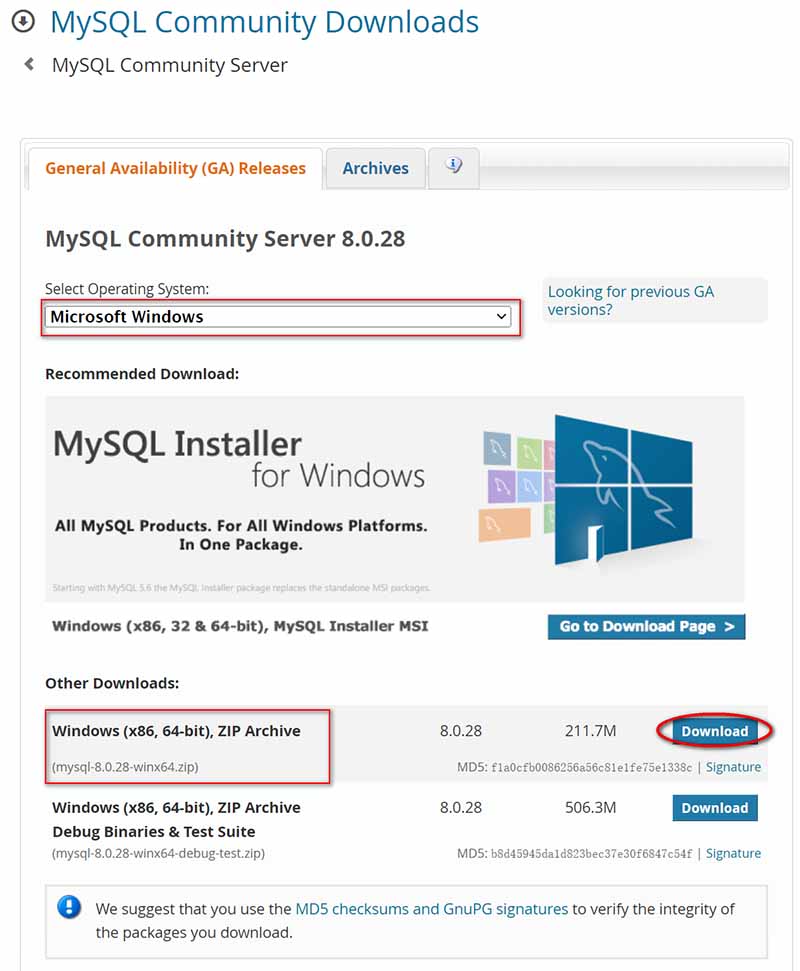Screen dimensions: 800x971
Task: Click the MySQL Community Downloads heading
Action: [x=264, y=21]
